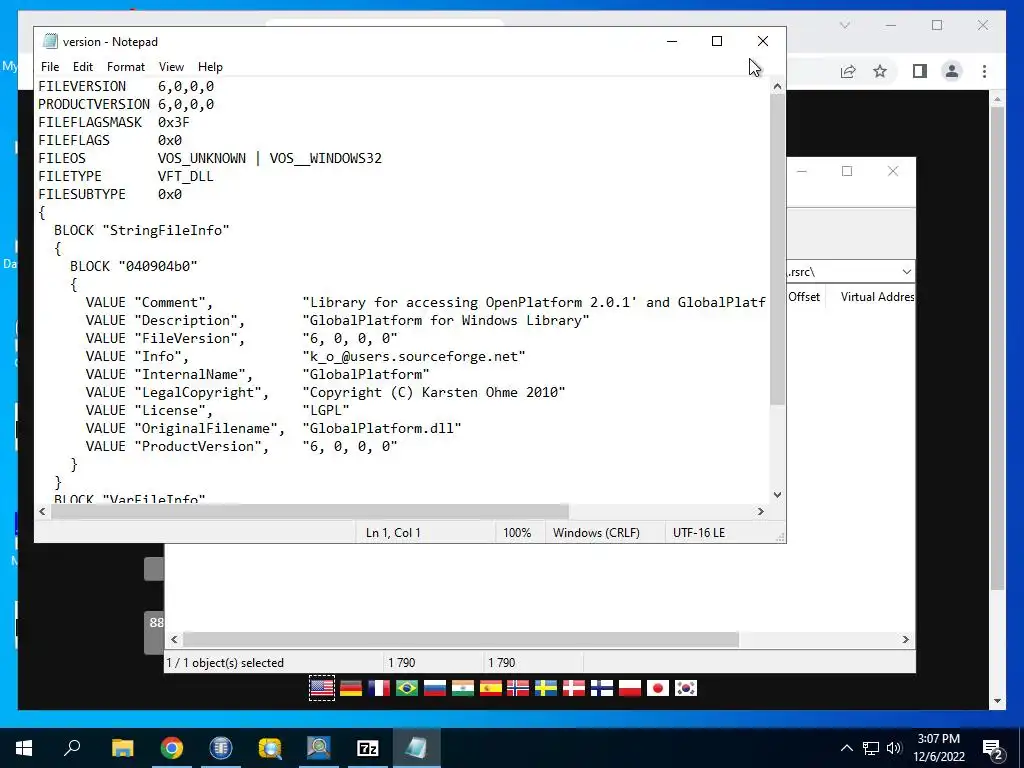
Task: Click the Offset column header
Action: 804,296
